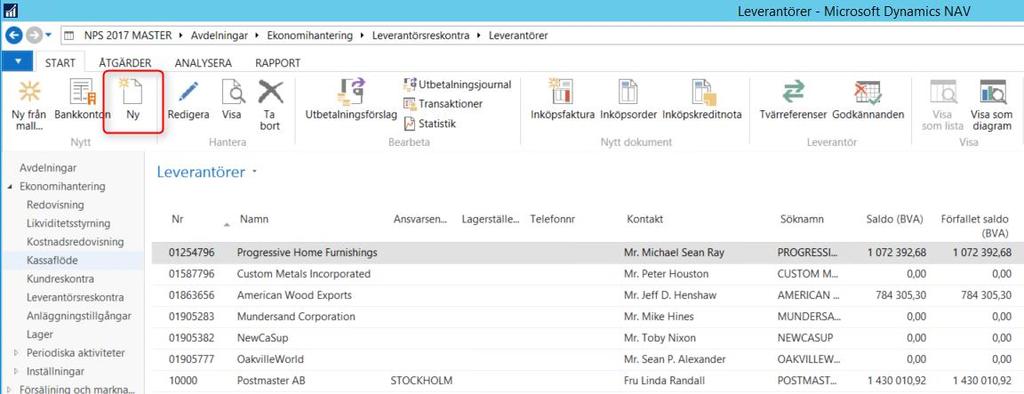Select vendor American Wood Exports
Viewport: 1024px width, 394px height.
[x=588, y=295]
